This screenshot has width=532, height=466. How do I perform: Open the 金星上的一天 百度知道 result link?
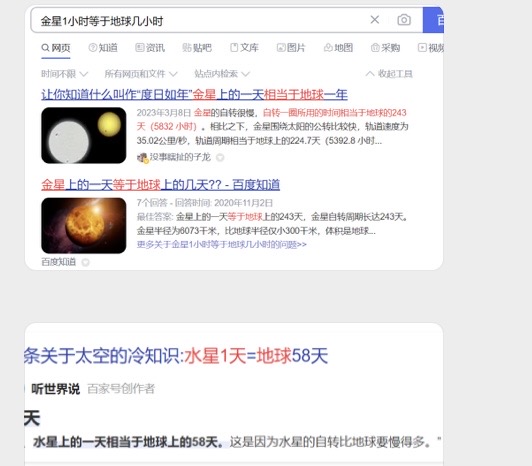[x=160, y=185]
